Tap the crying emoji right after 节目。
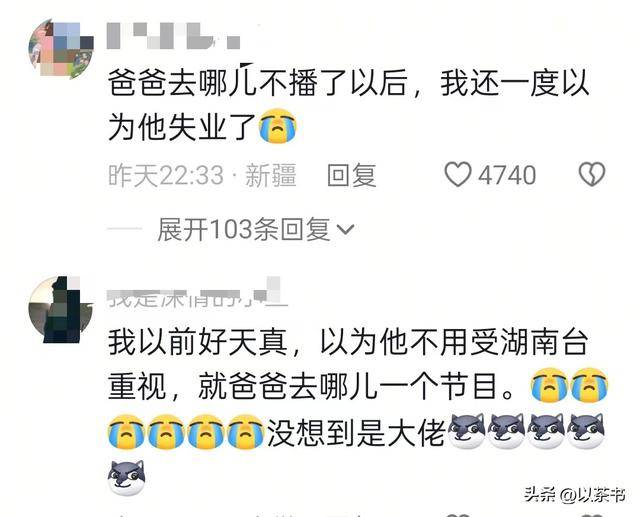The width and height of the screenshot is (640, 517). click(x=549, y=385)
